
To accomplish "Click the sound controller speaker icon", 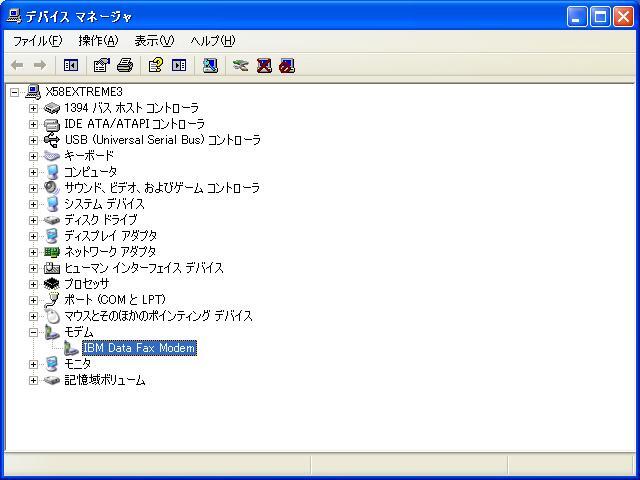I will tap(51, 188).
